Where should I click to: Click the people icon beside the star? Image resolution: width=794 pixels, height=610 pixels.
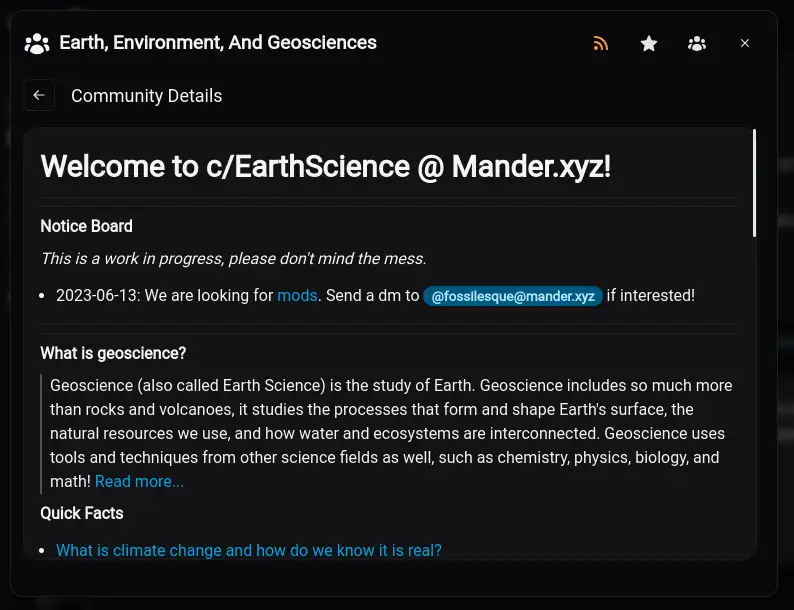click(x=697, y=43)
